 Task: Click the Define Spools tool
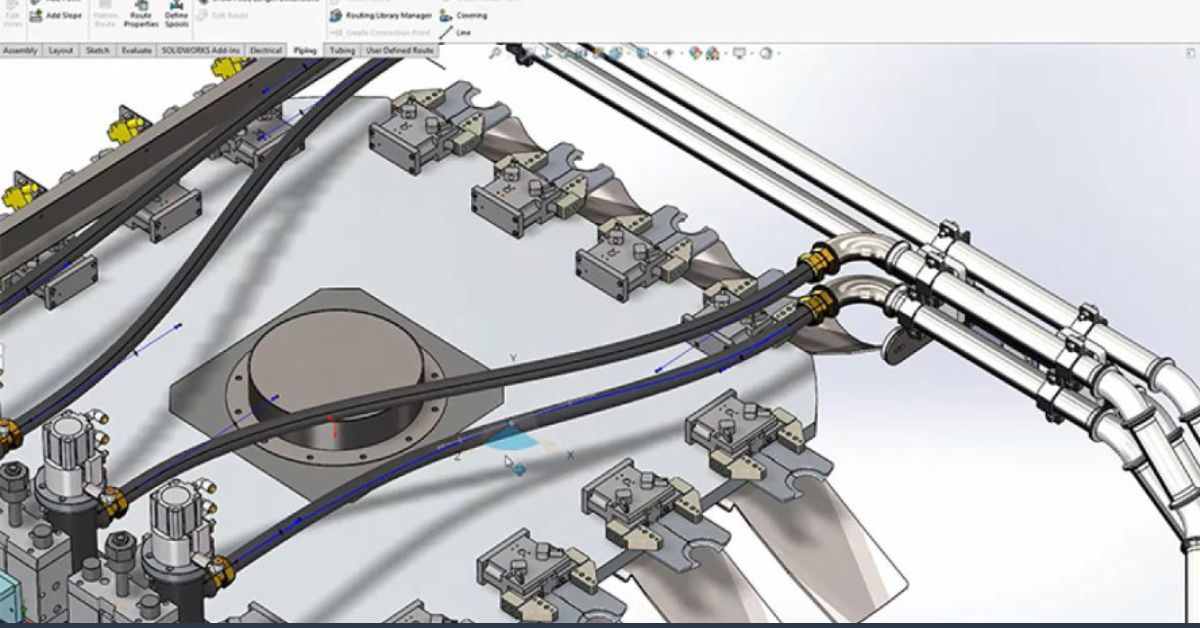coord(175,17)
